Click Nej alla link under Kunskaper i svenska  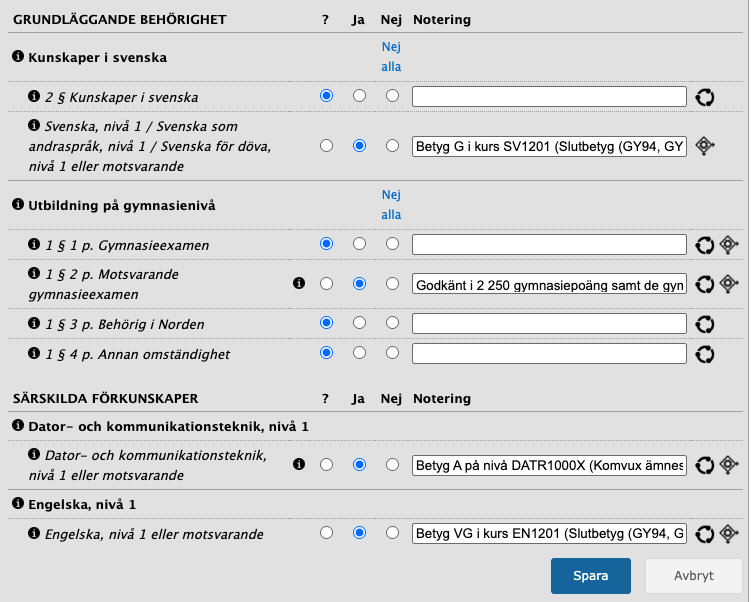[x=391, y=57]
